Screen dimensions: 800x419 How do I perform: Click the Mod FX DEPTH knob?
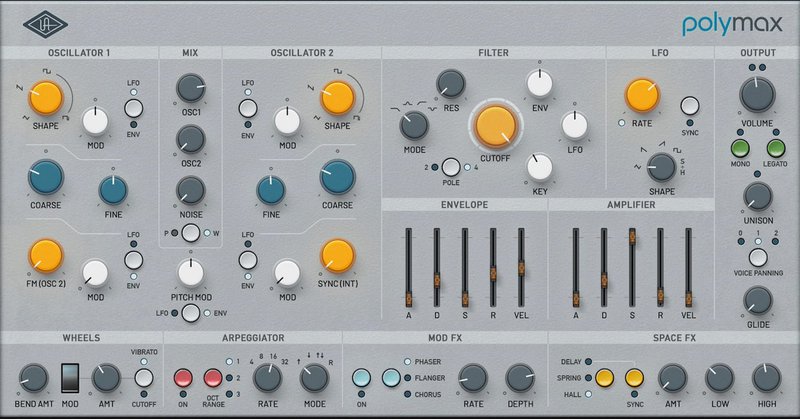pos(520,378)
